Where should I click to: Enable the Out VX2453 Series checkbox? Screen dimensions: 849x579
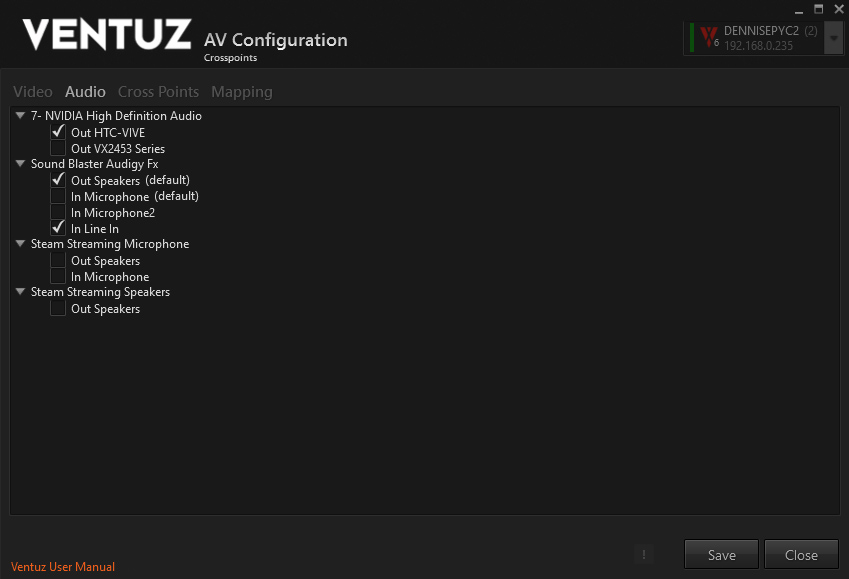58,148
